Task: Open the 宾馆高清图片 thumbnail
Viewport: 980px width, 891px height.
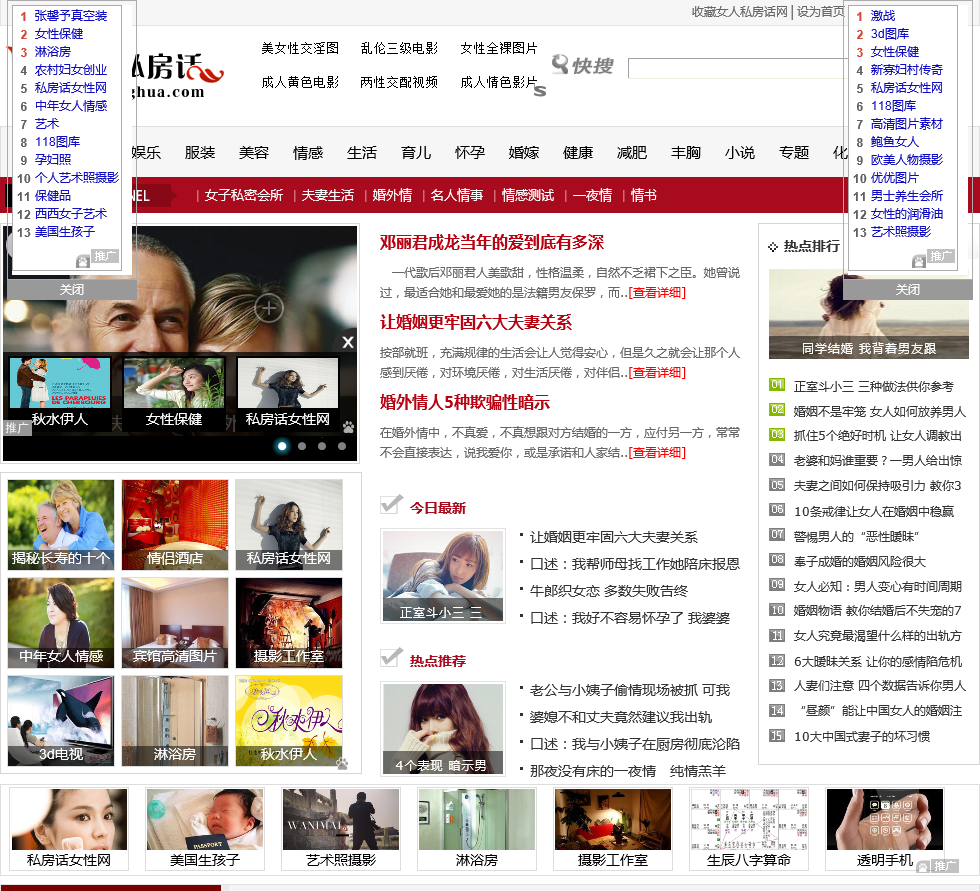Action: [x=175, y=623]
